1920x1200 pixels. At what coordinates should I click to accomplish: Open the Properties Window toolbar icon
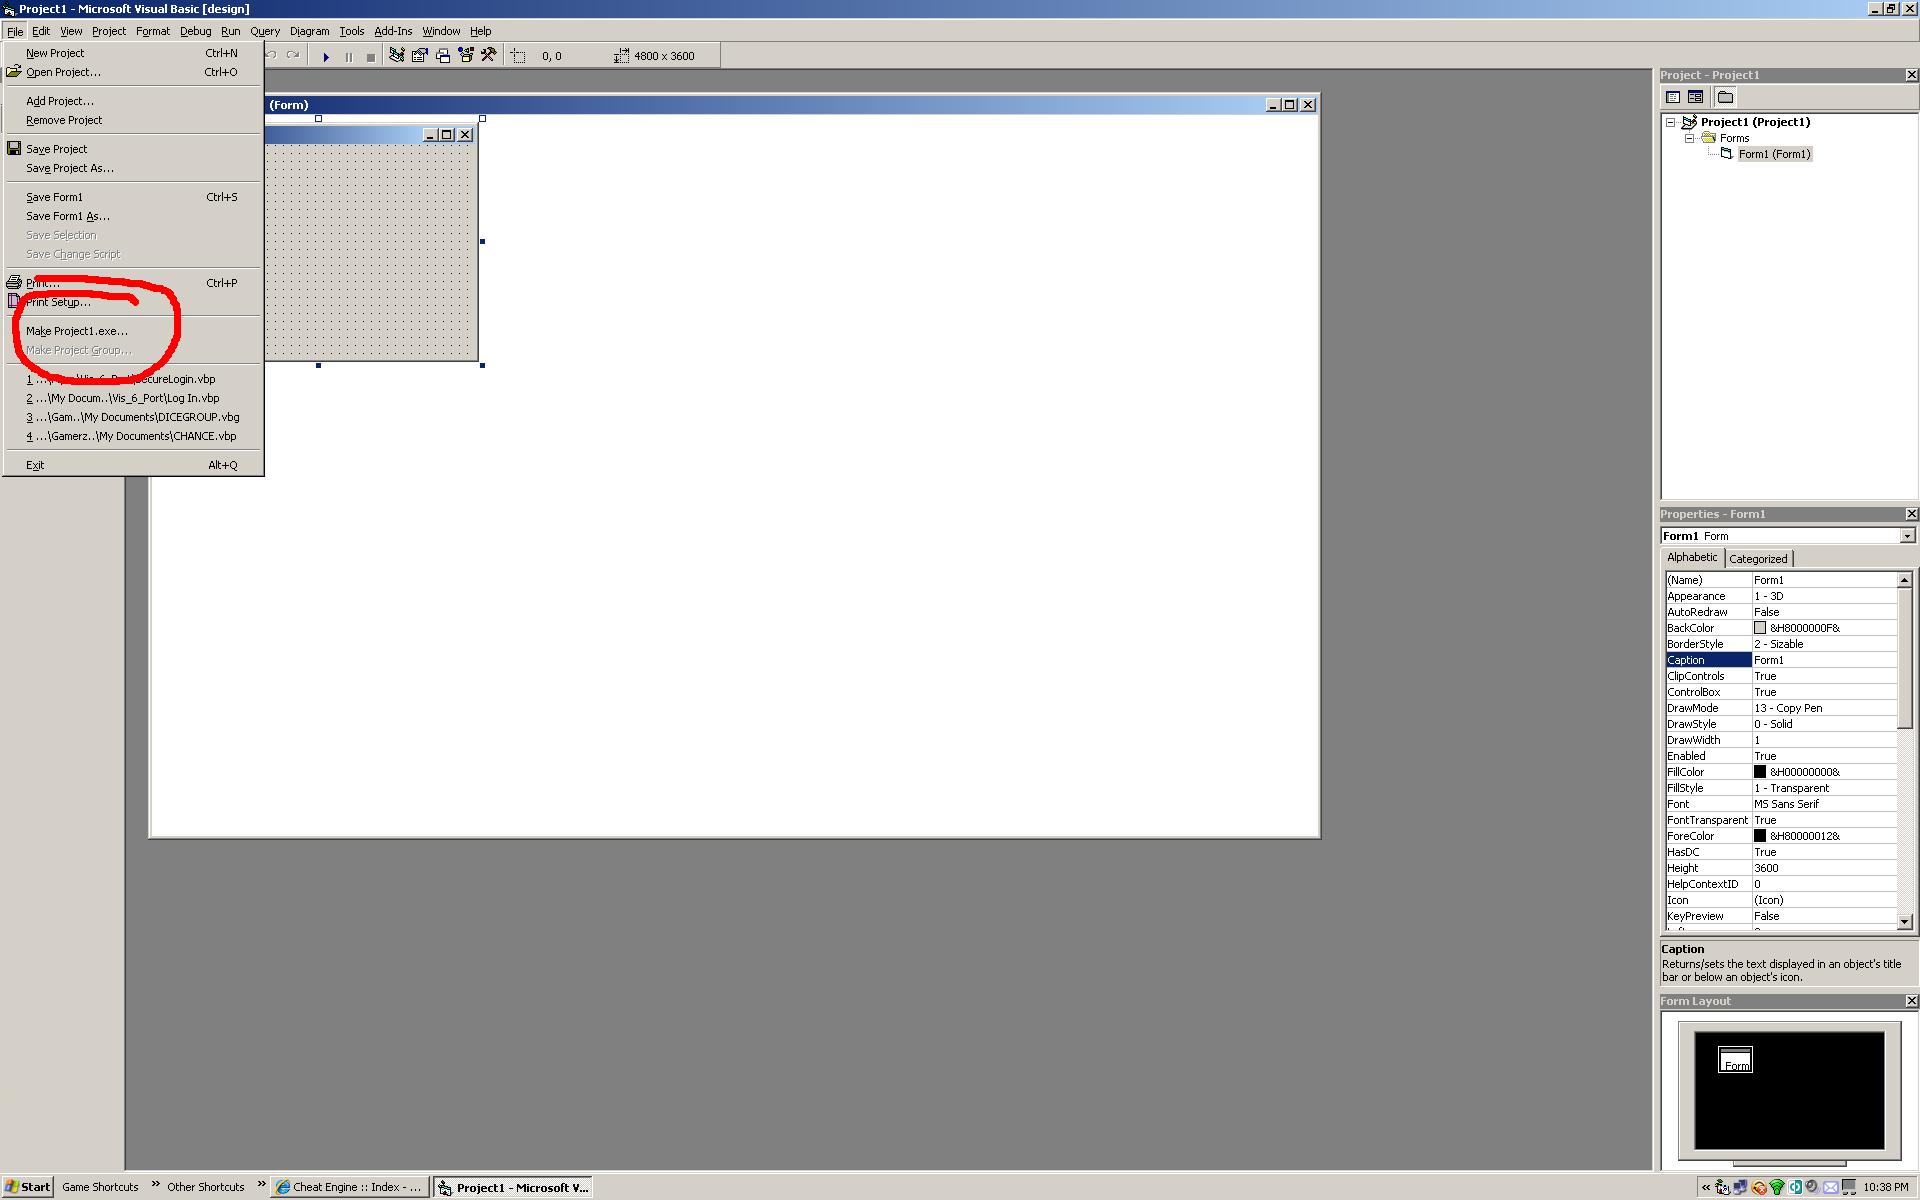420,56
